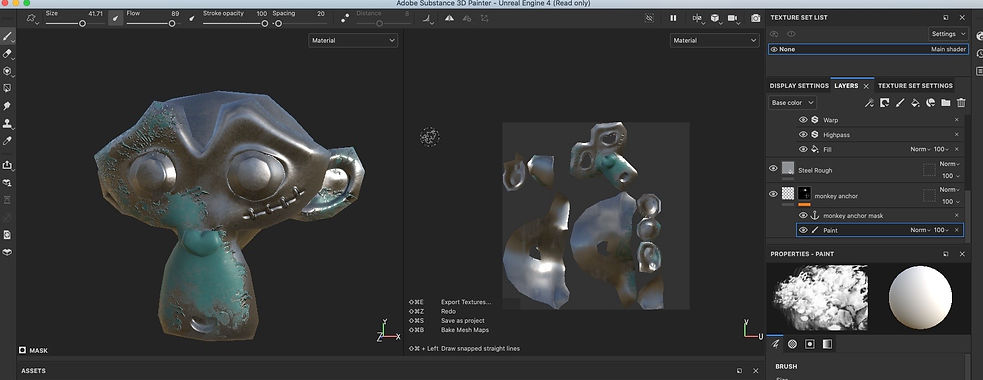Click the material sphere preview
This screenshot has height=380, width=983.
pos(920,297)
